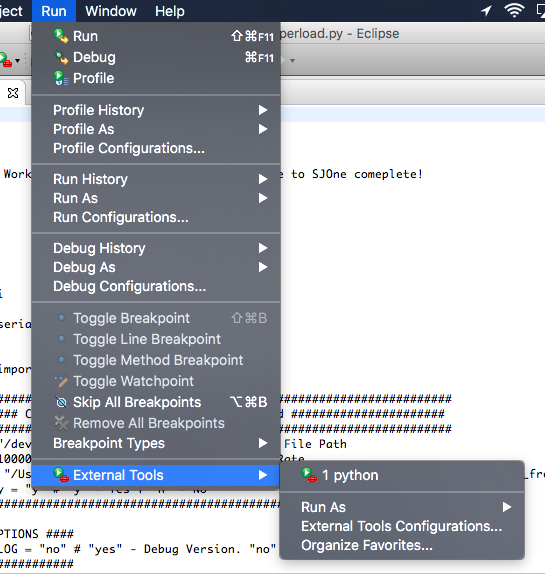Viewport: 545px width, 574px height.
Task: Open Organize Favorites...
Action: [402, 545]
